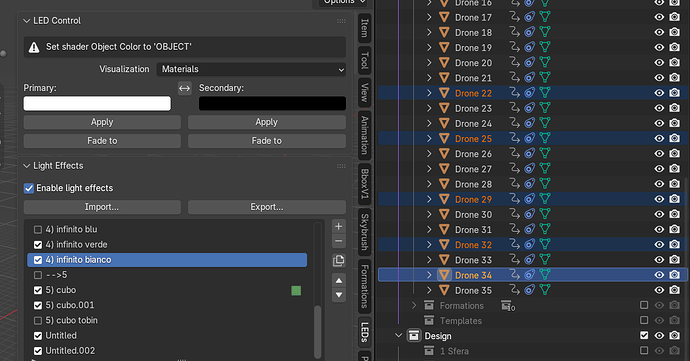690x361 pixels.
Task: Enable the -->5 effect checkbox
Action: pos(38,275)
